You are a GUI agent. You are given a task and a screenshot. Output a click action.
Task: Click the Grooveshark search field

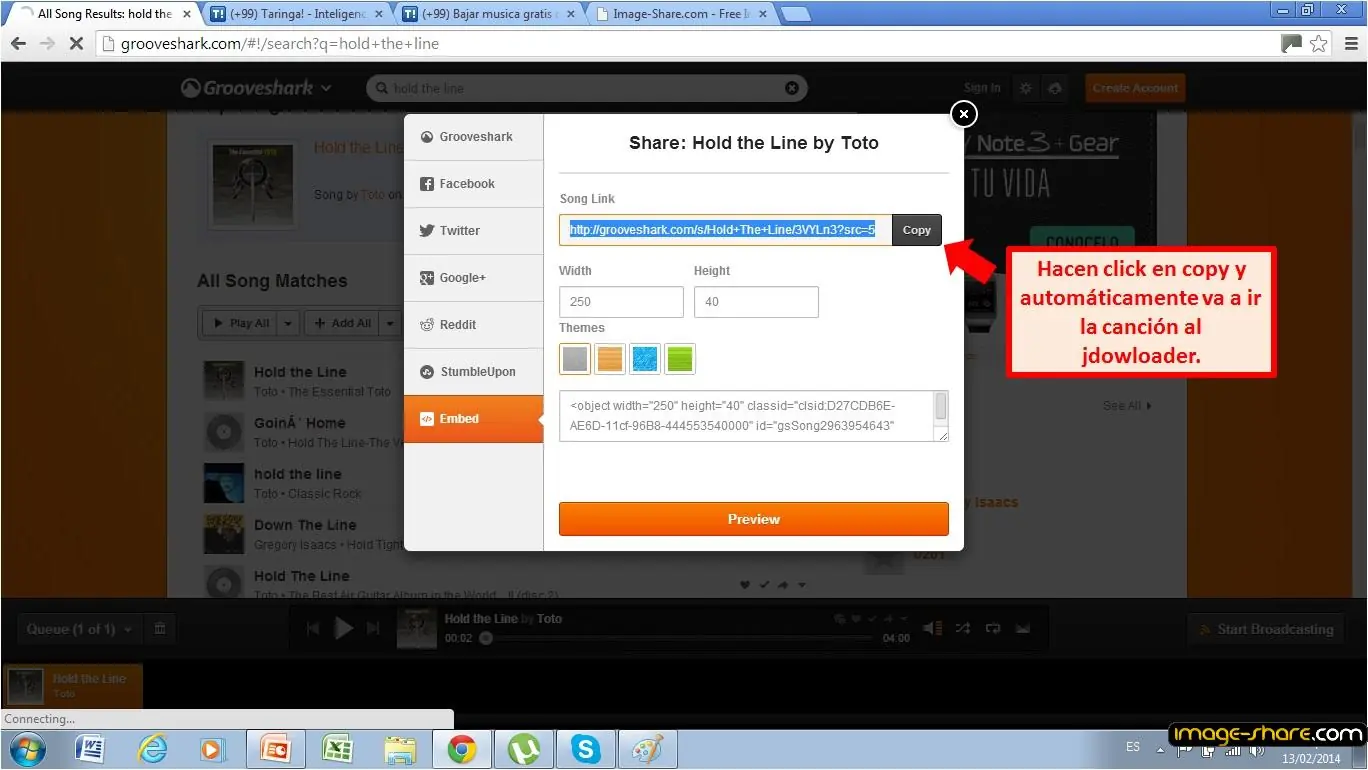pyautogui.click(x=586, y=88)
